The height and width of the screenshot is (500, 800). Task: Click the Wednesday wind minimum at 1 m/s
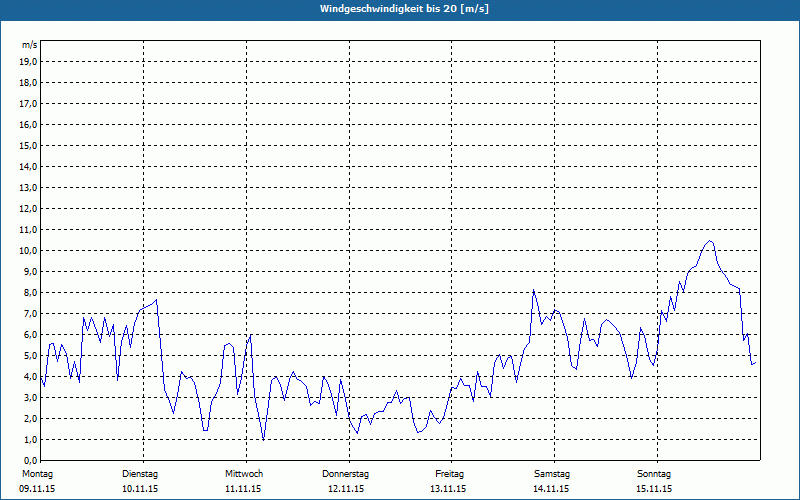click(x=263, y=439)
